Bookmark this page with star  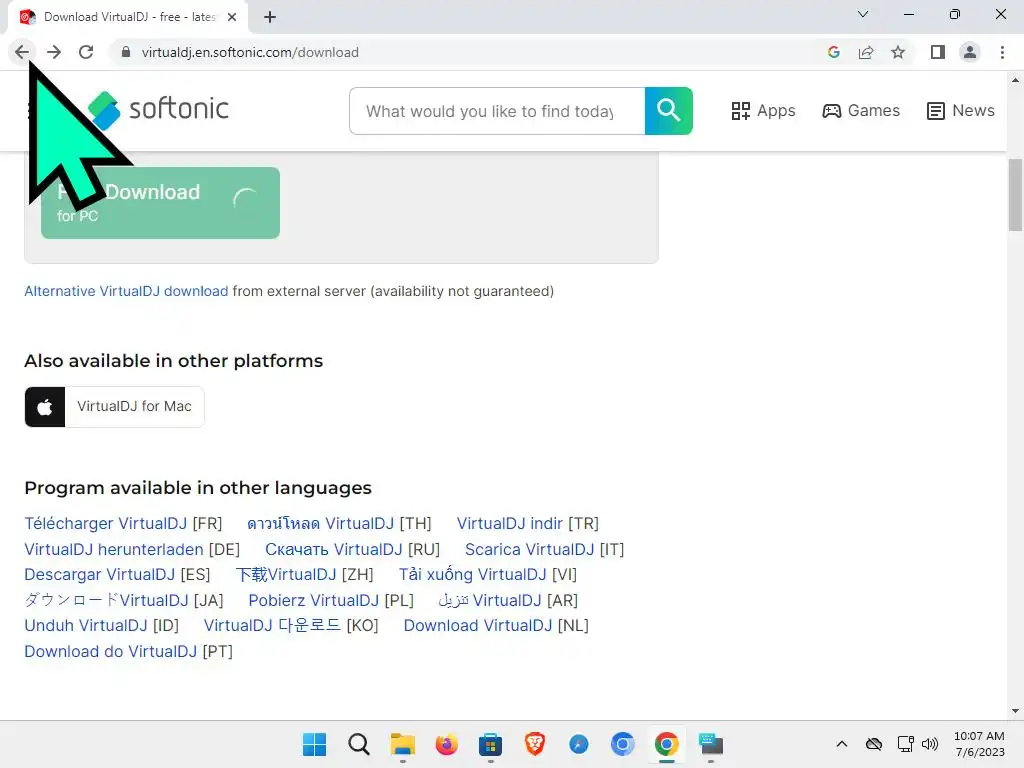click(x=898, y=52)
